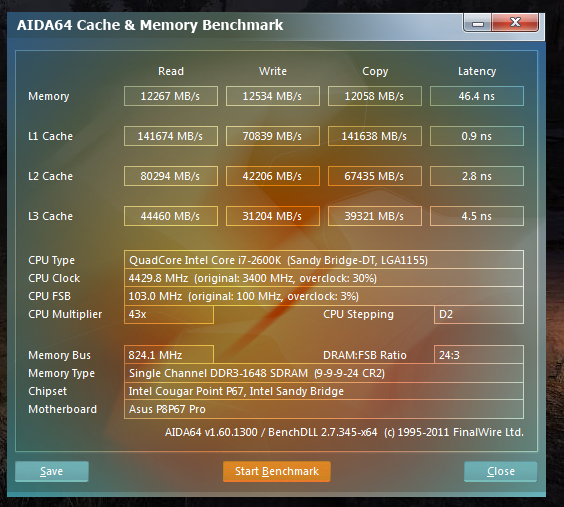
Task: Close window using the red X icon
Action: 515,23
